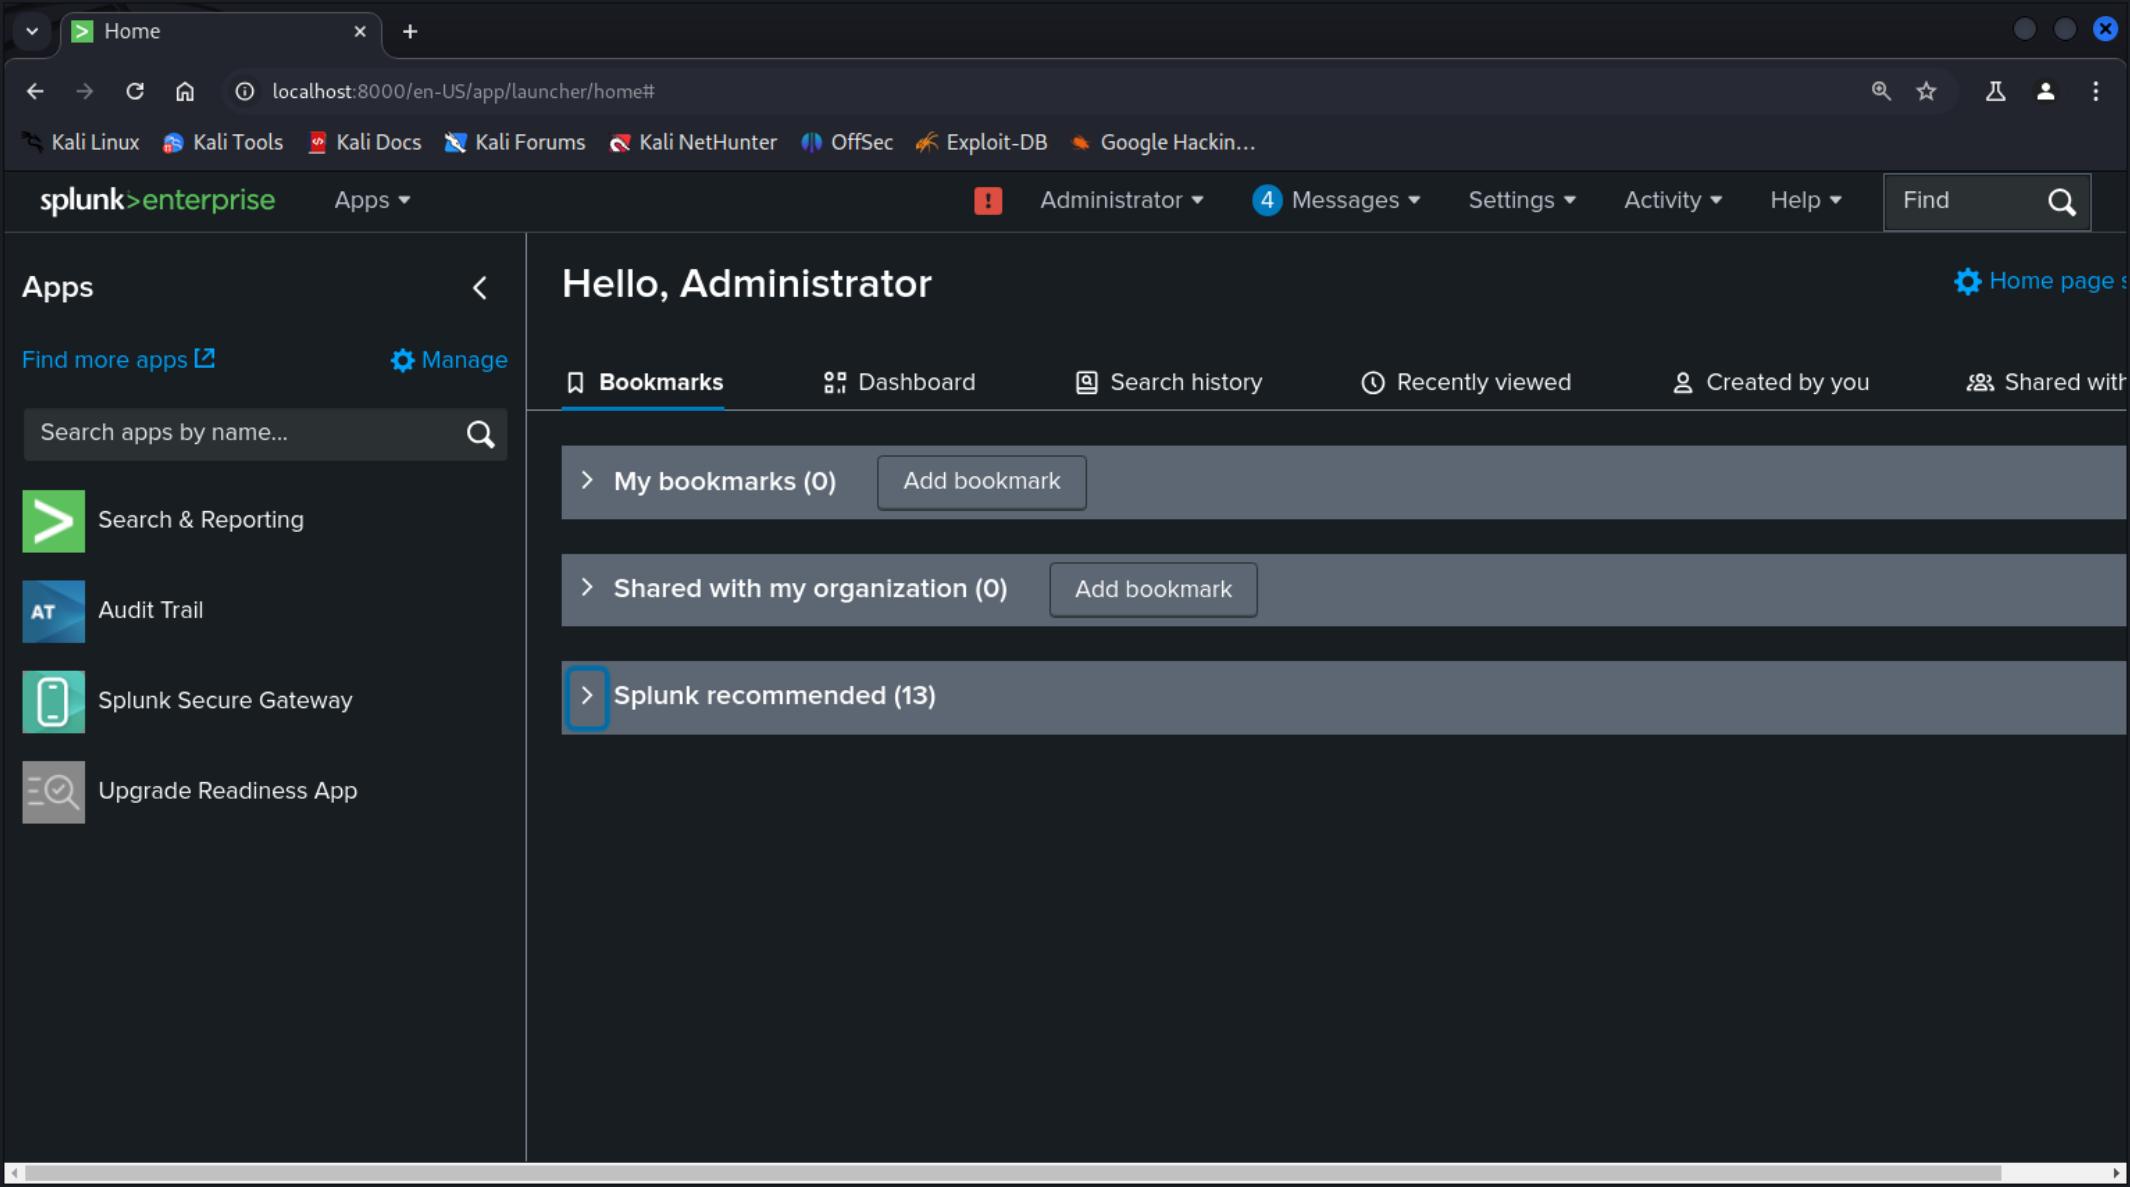
Task: Open the Chrome labs flask icon
Action: (x=1995, y=91)
